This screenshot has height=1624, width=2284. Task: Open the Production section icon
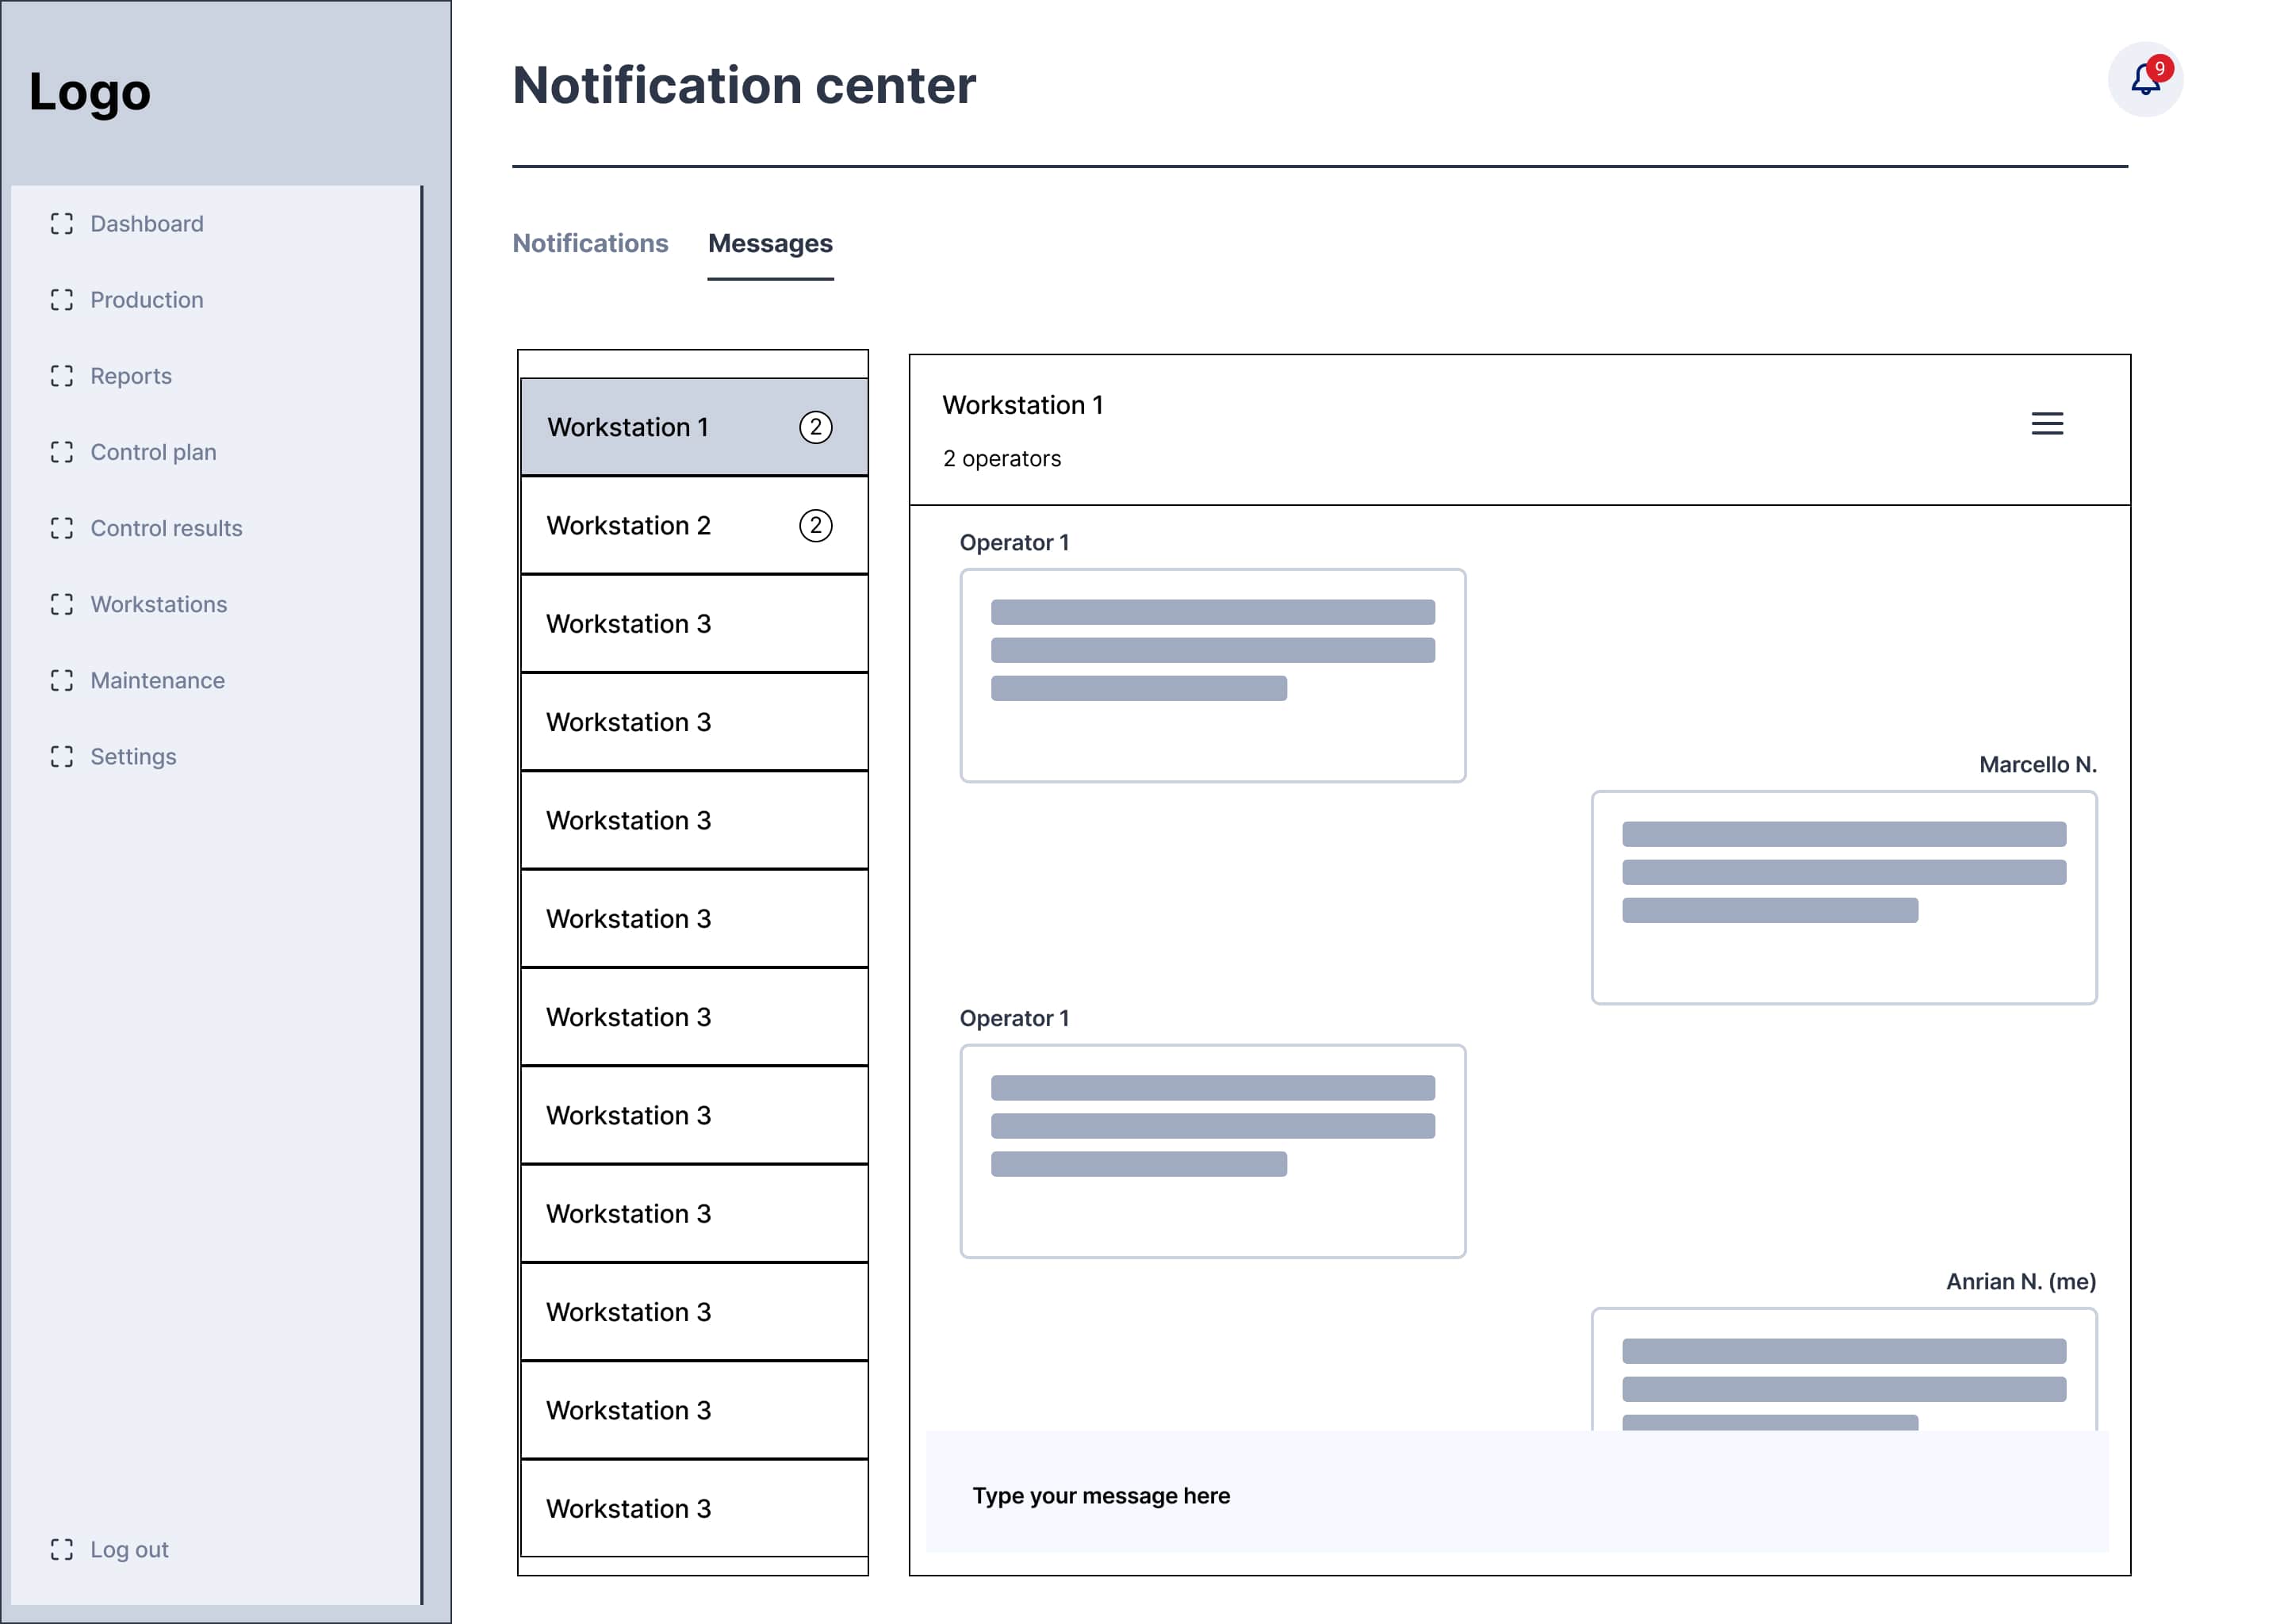point(62,299)
